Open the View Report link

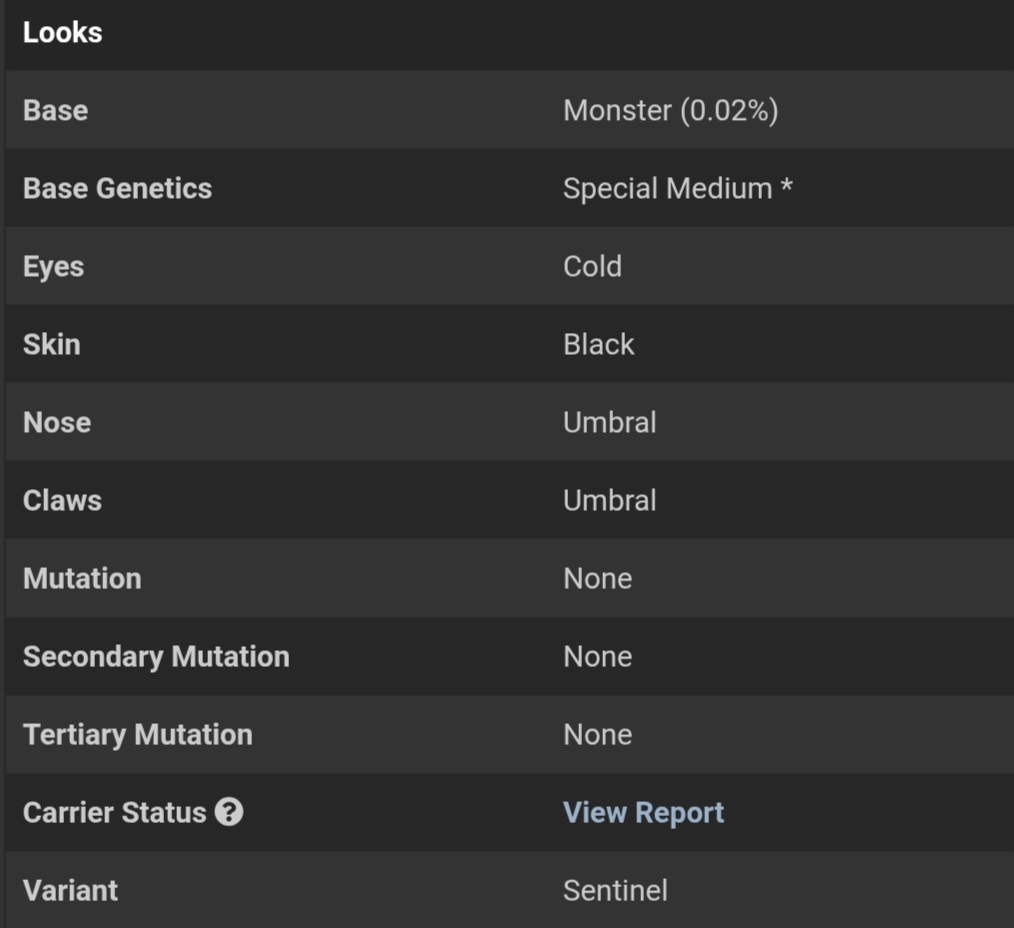tap(643, 812)
